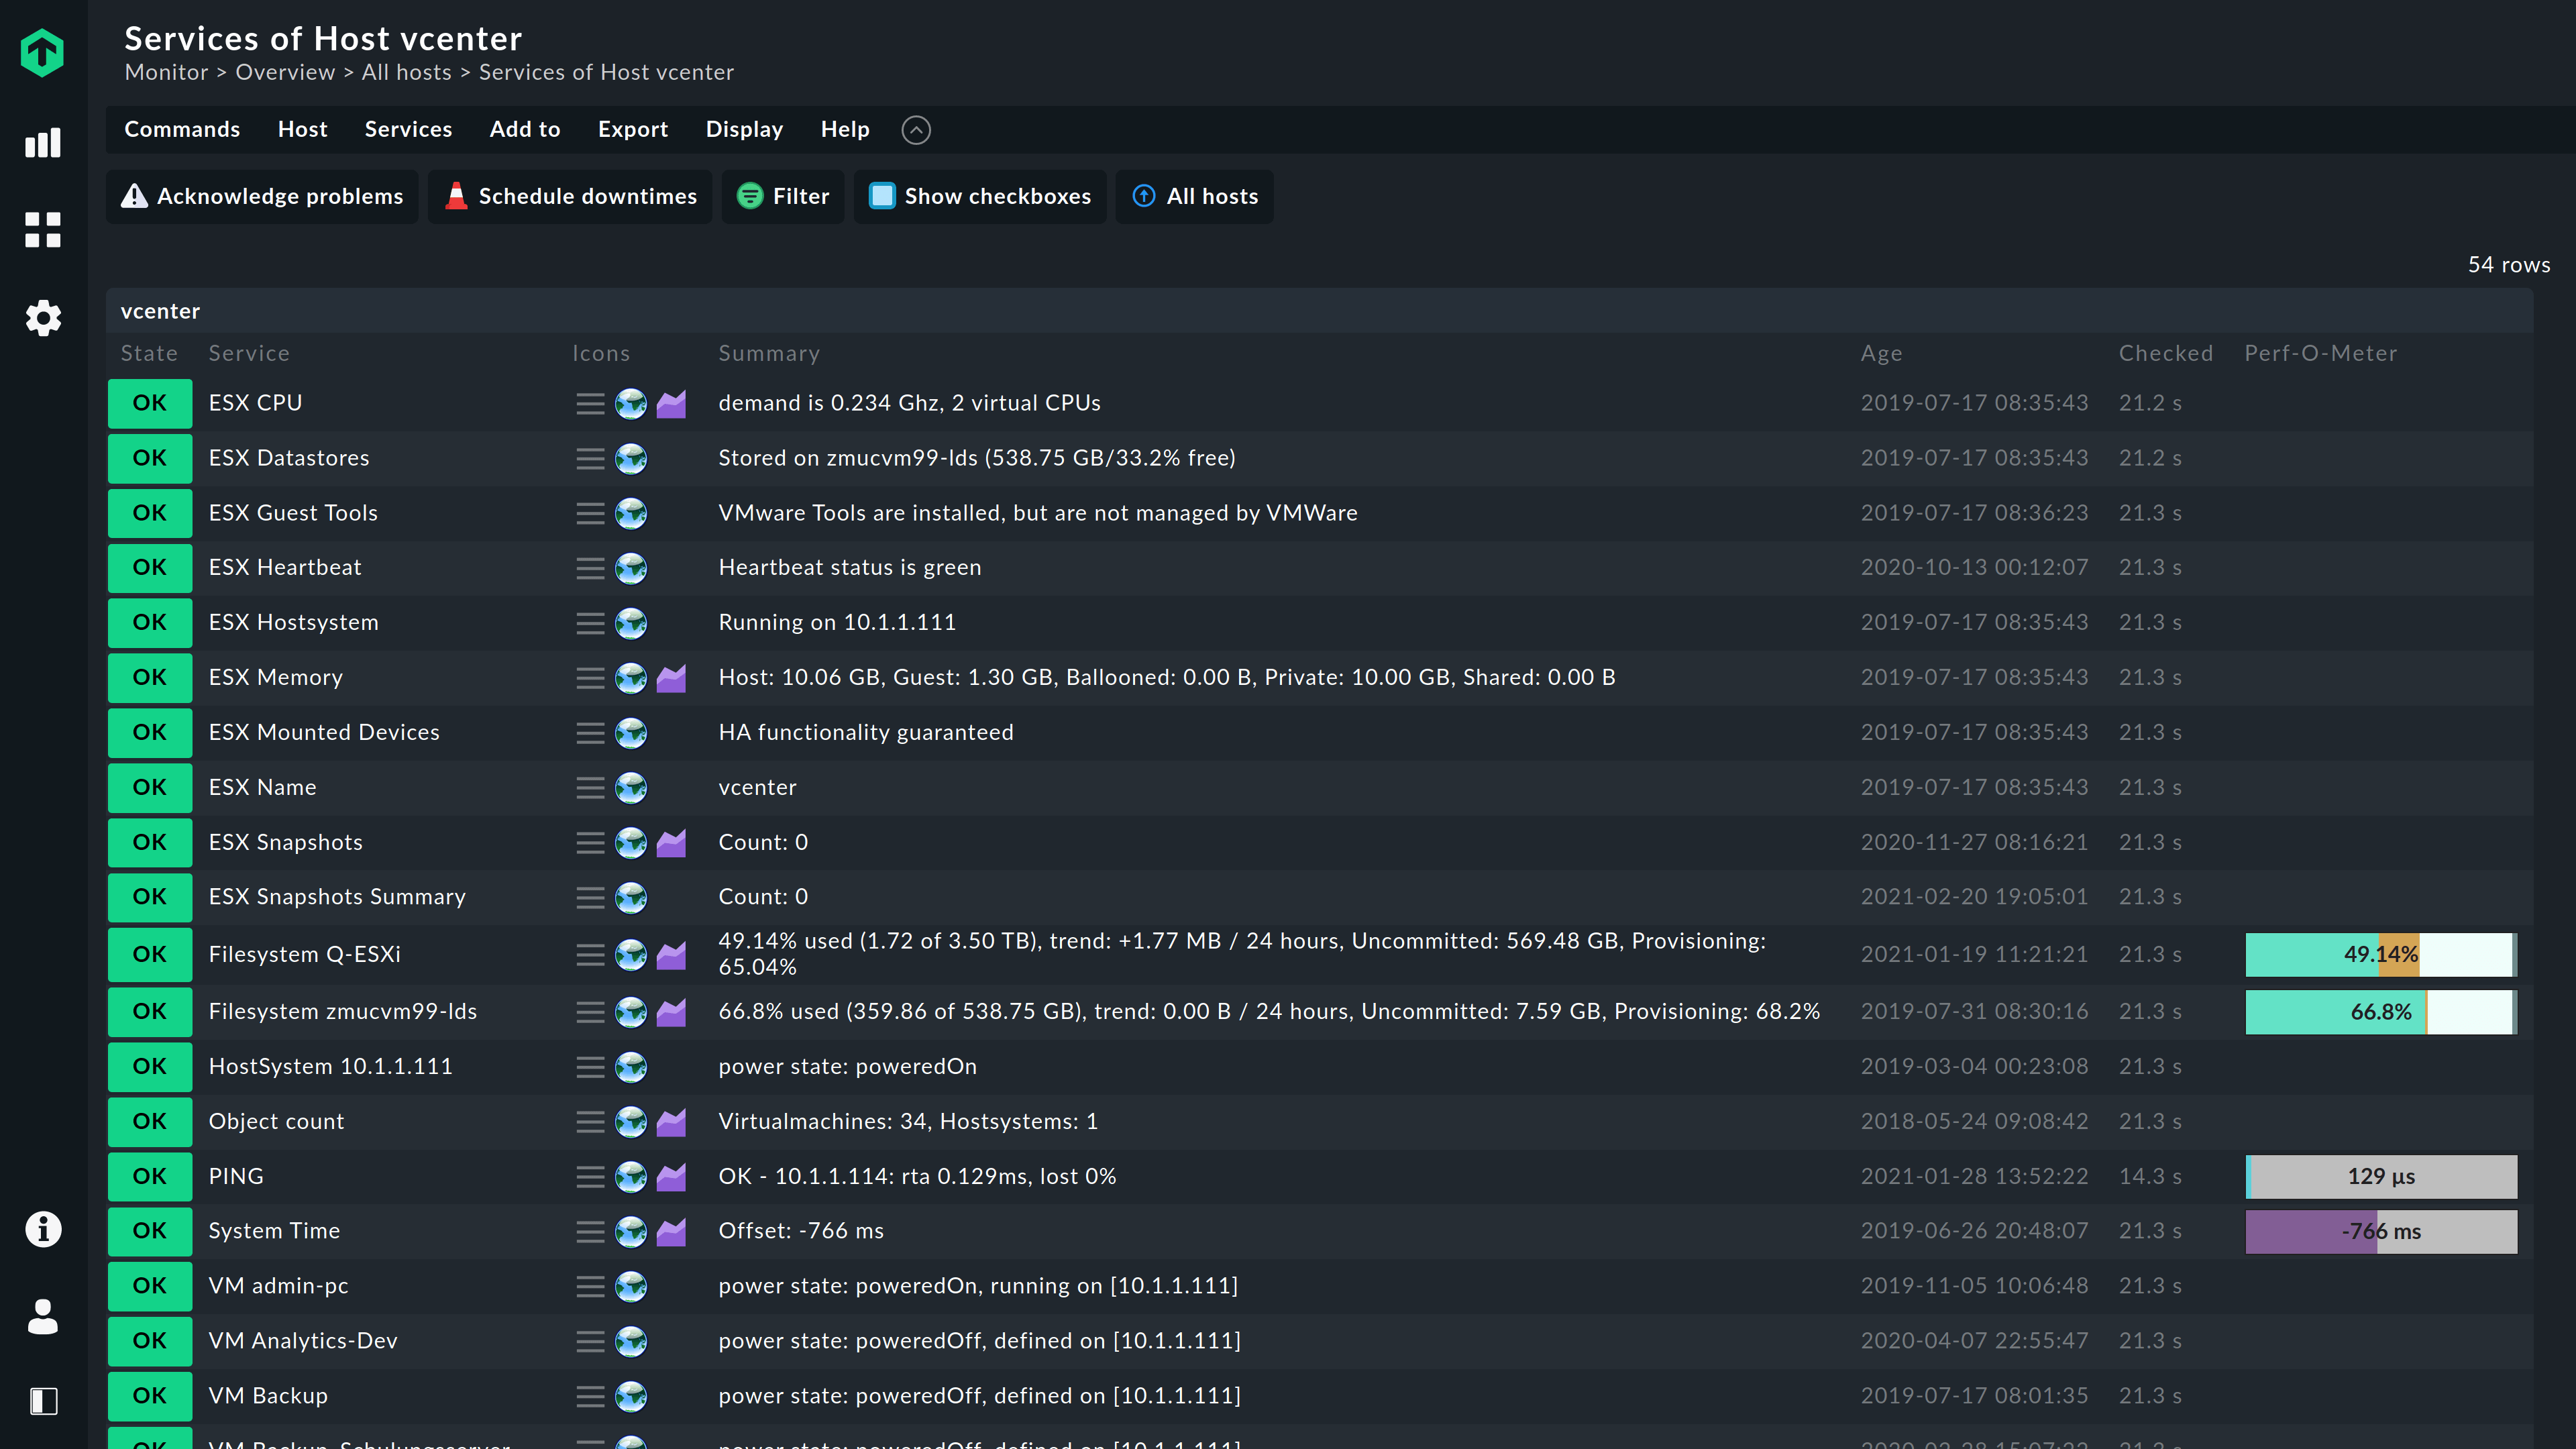Sort by the State column header
2576x1449 pixels.
pyautogui.click(x=149, y=353)
